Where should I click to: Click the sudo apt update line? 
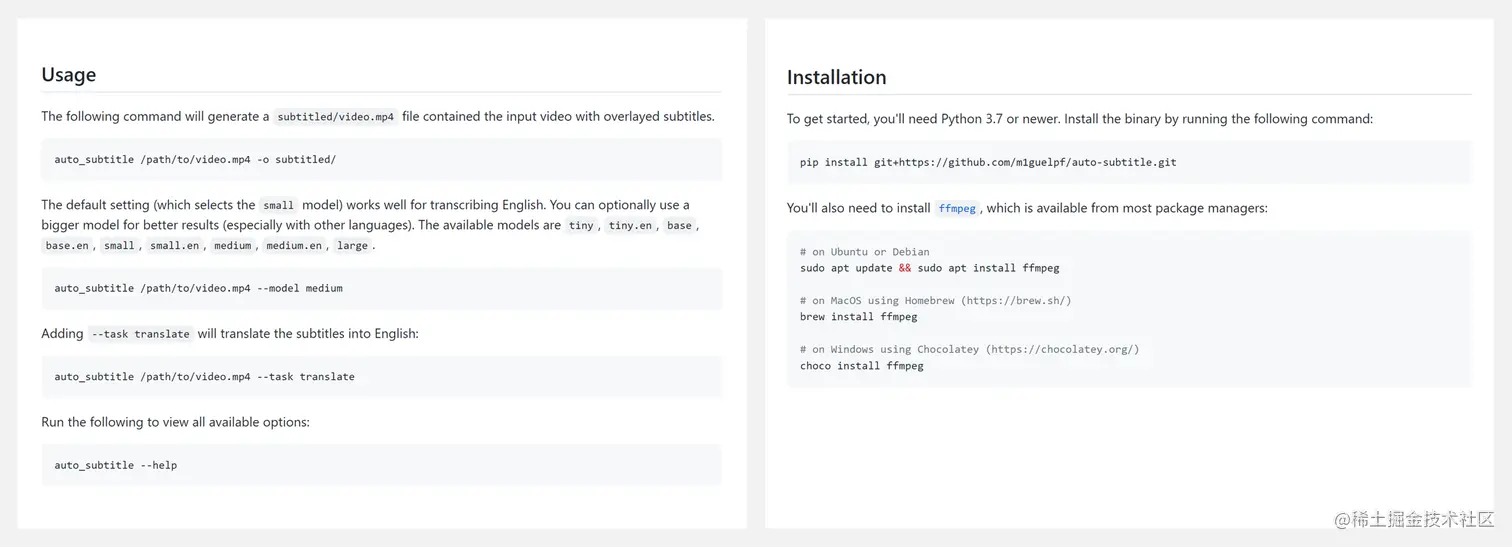click(929, 268)
